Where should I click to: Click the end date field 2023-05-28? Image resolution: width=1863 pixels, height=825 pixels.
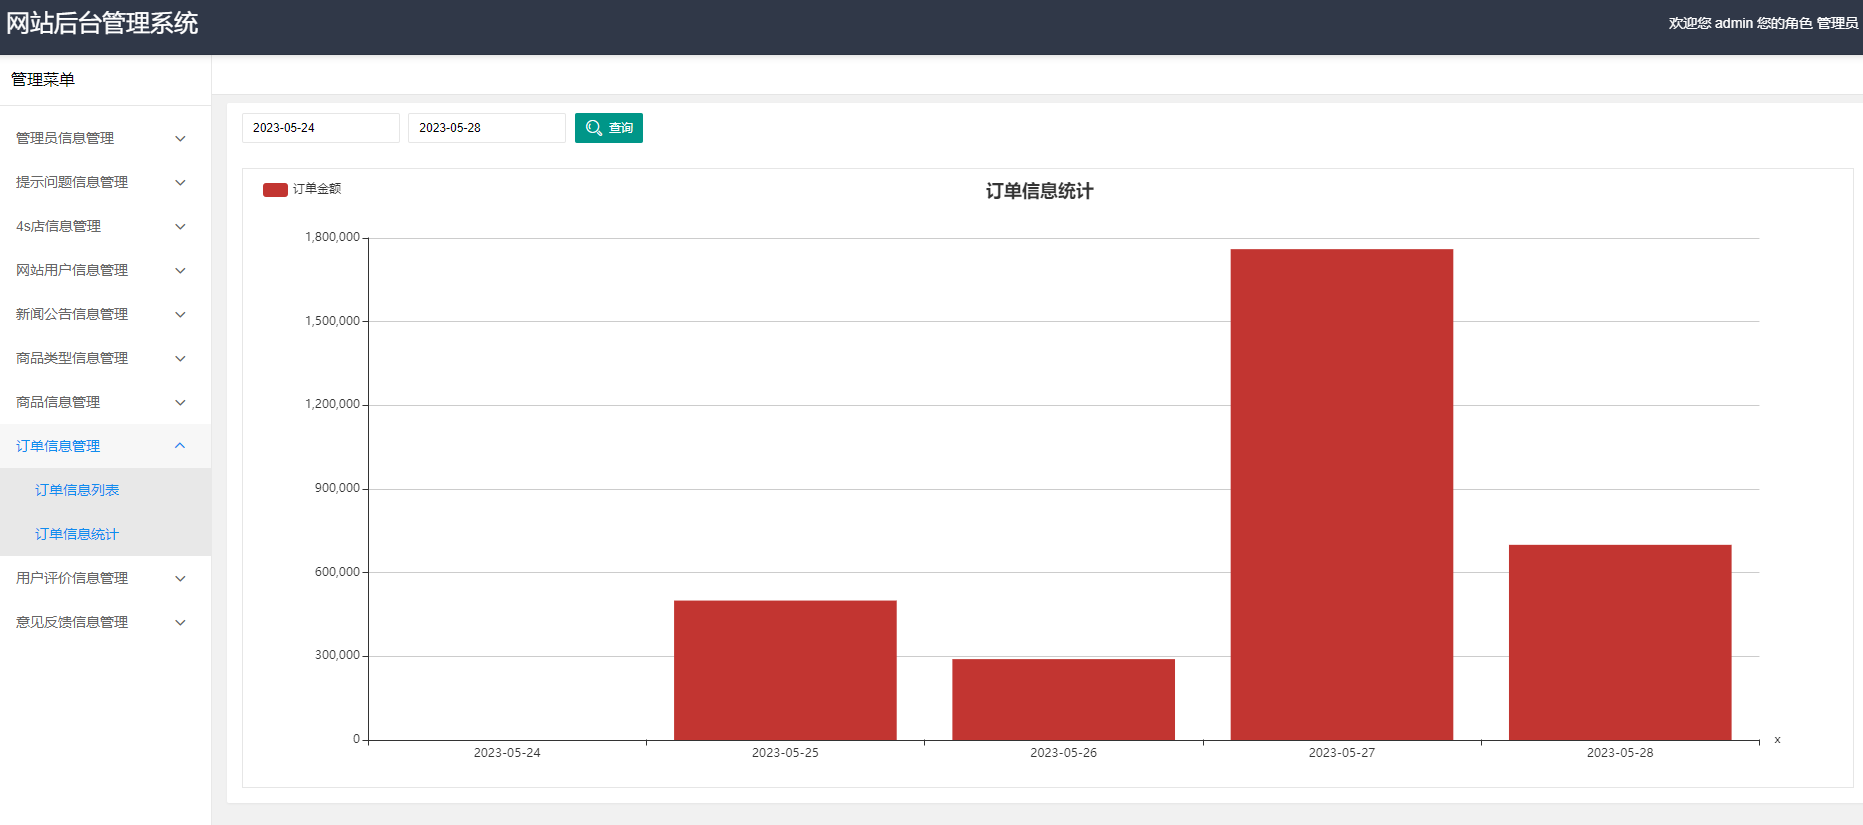coord(487,128)
